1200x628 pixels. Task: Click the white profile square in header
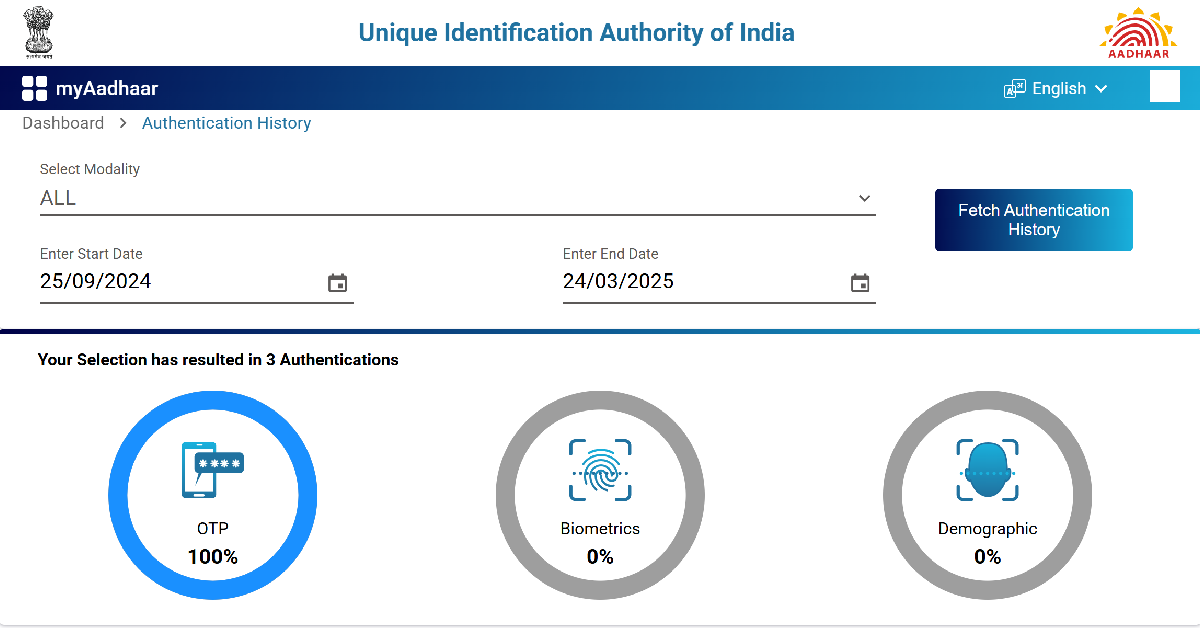point(1165,87)
